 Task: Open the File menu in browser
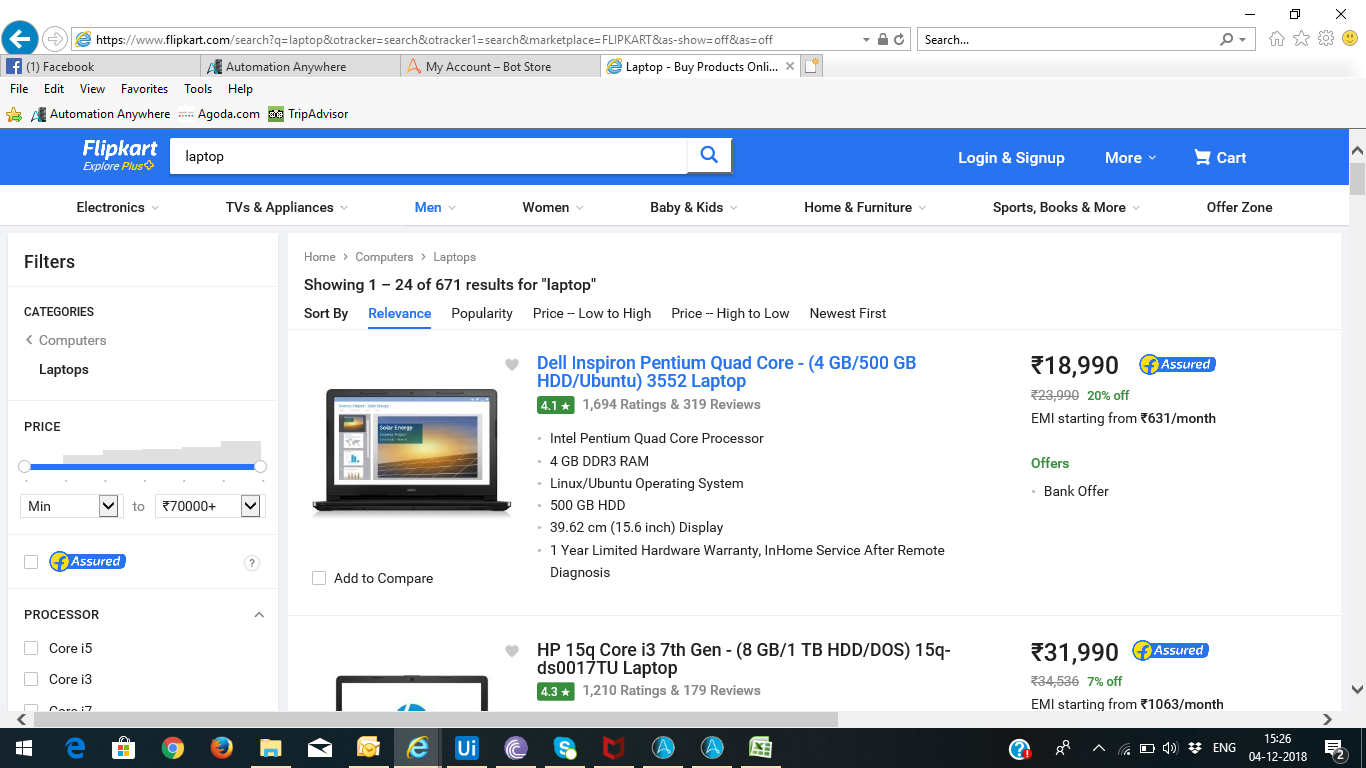pos(19,89)
